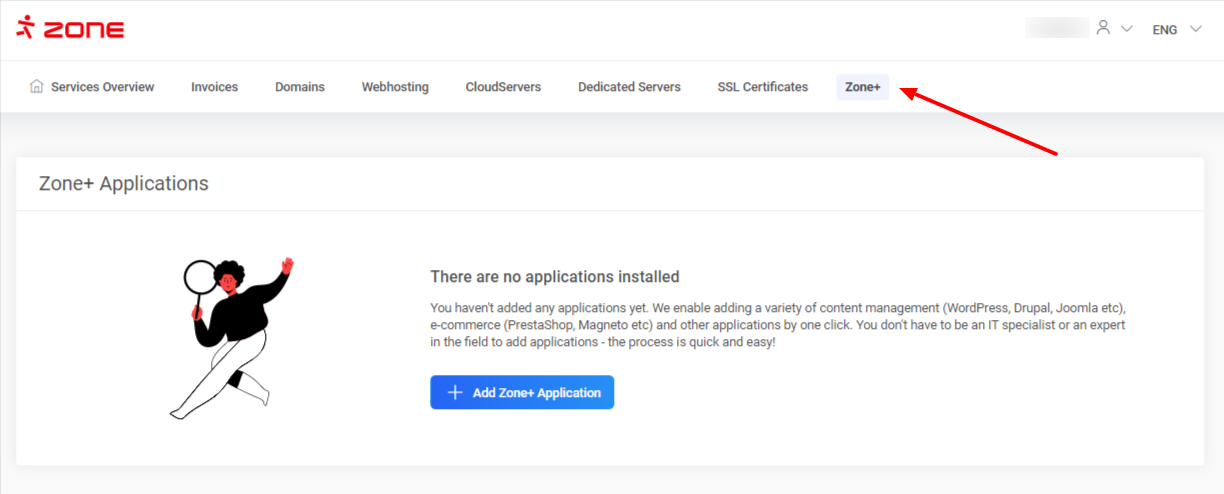This screenshot has width=1224, height=494.
Task: Click the blurred account name
Action: [x=1056, y=28]
